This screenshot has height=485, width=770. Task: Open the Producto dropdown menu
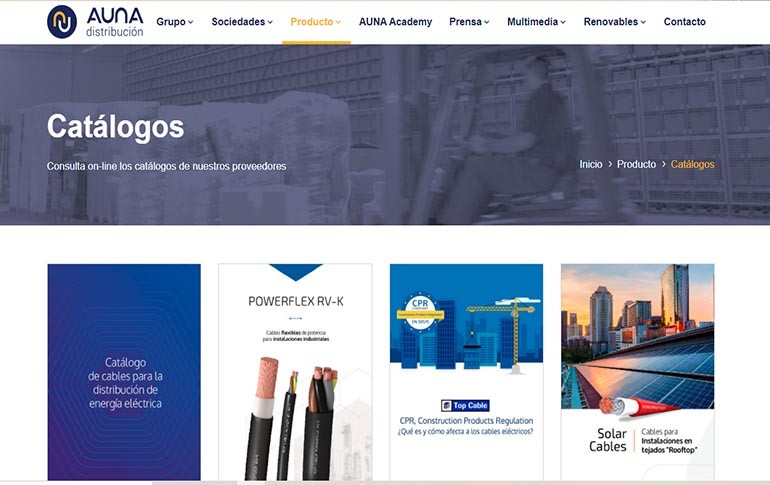tap(316, 22)
